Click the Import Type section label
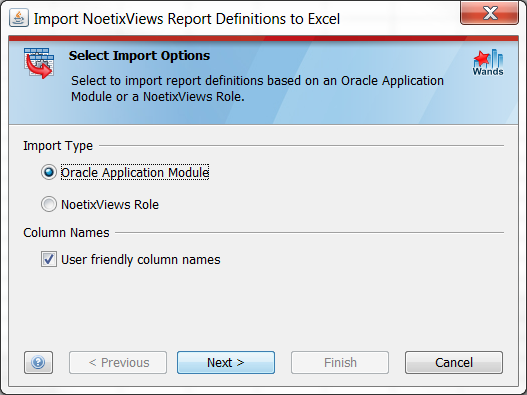The height and width of the screenshot is (395, 527). [x=58, y=146]
